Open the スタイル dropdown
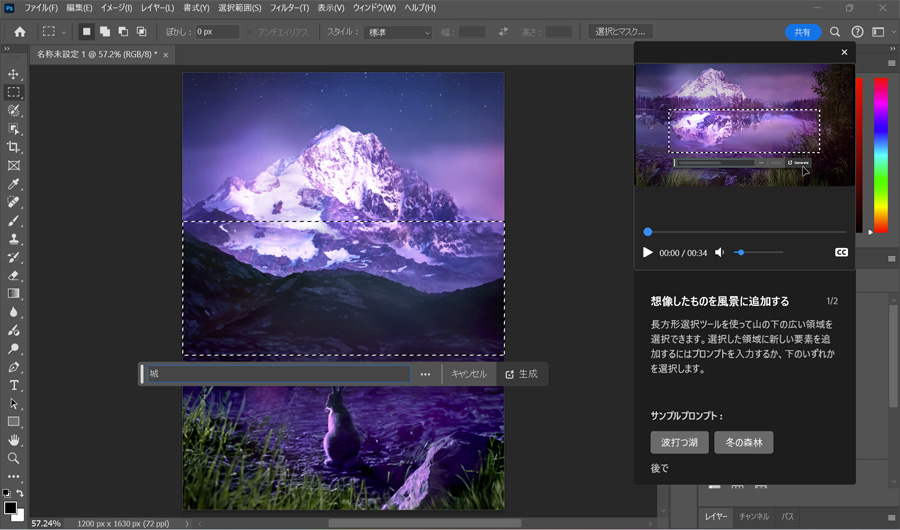 point(397,32)
